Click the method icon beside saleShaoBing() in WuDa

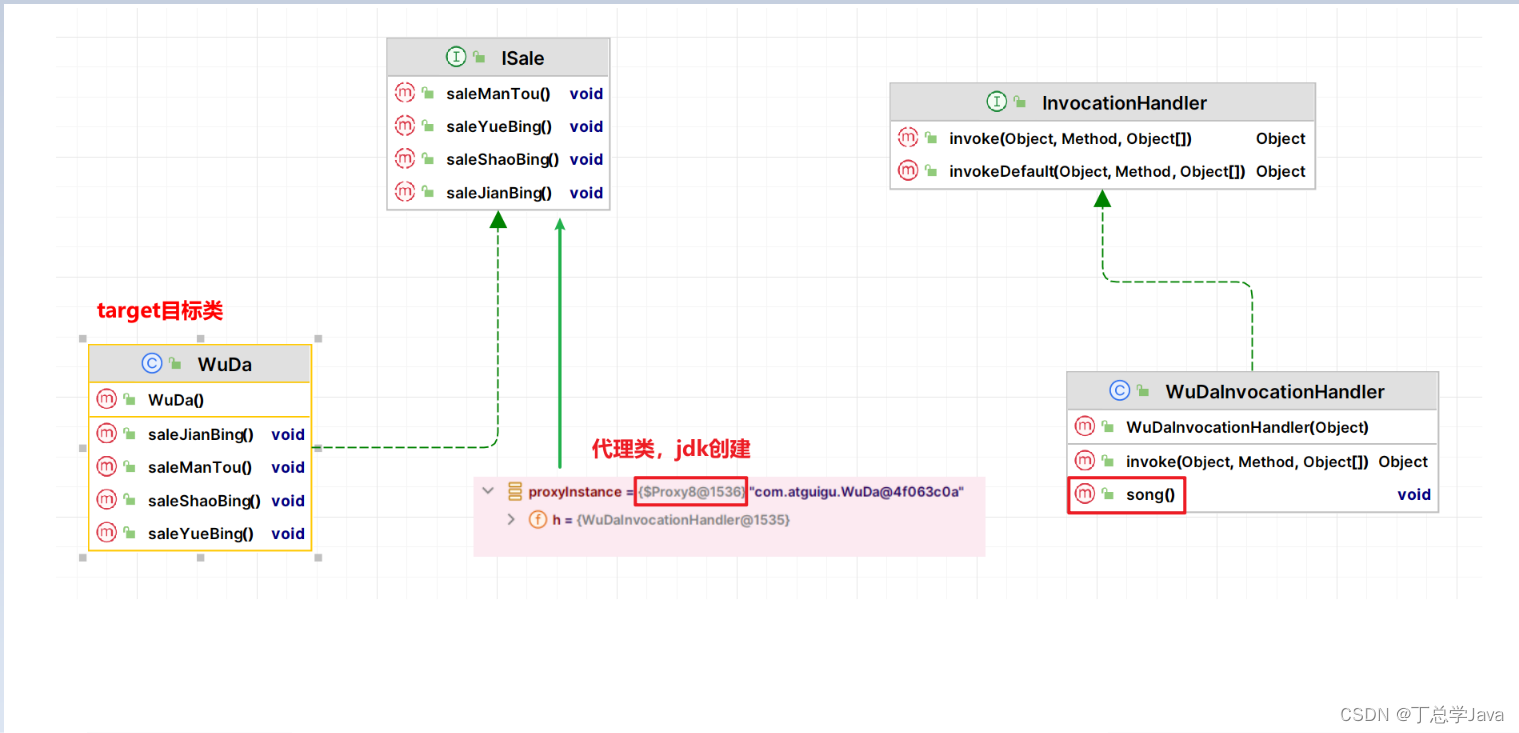pos(107,500)
